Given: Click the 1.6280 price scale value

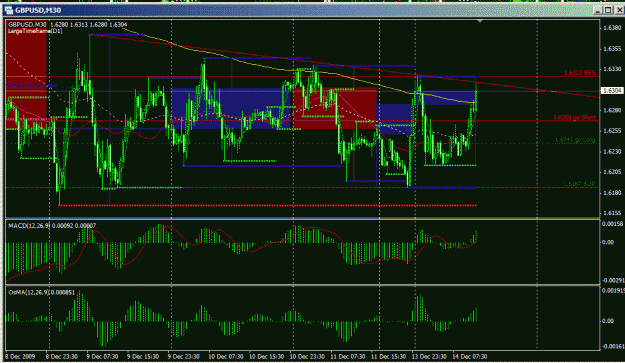Looking at the screenshot, I should click(612, 110).
